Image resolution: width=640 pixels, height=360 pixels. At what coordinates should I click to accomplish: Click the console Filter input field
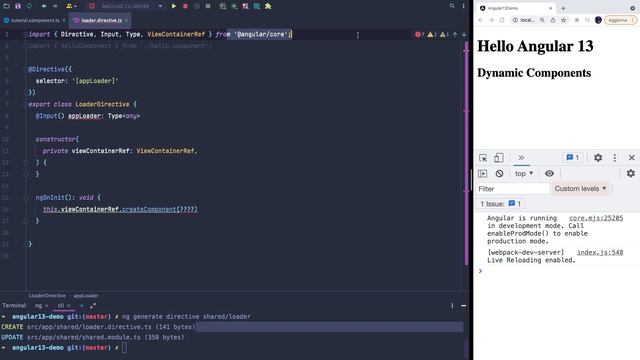point(513,189)
